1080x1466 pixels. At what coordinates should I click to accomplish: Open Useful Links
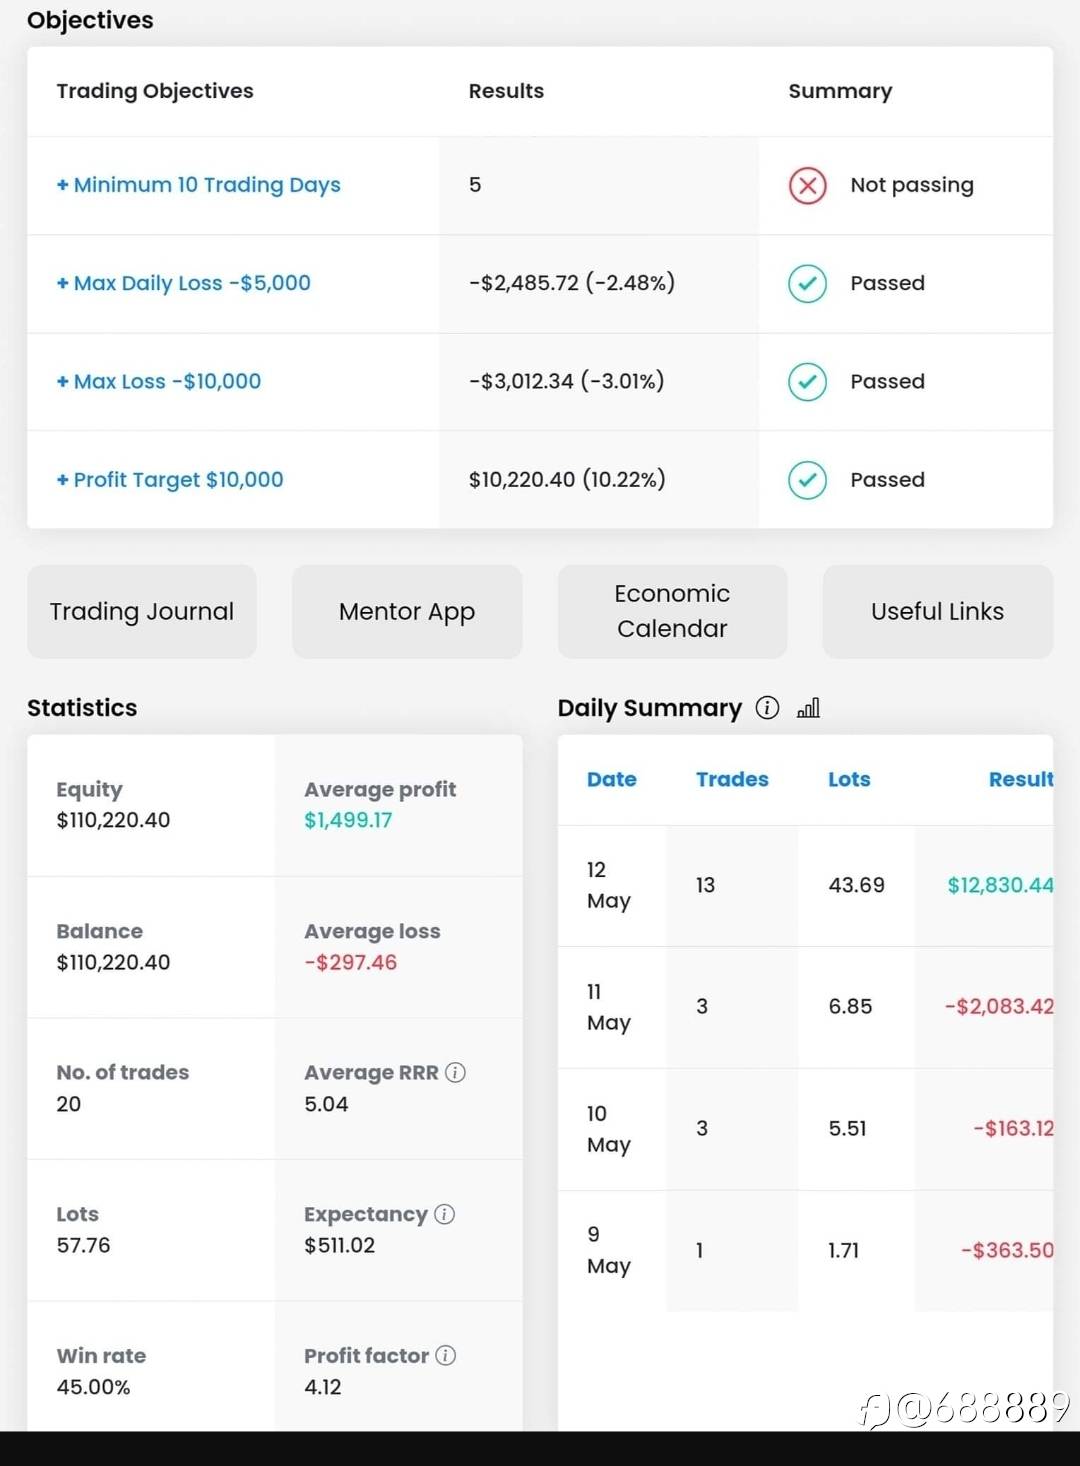click(x=937, y=611)
